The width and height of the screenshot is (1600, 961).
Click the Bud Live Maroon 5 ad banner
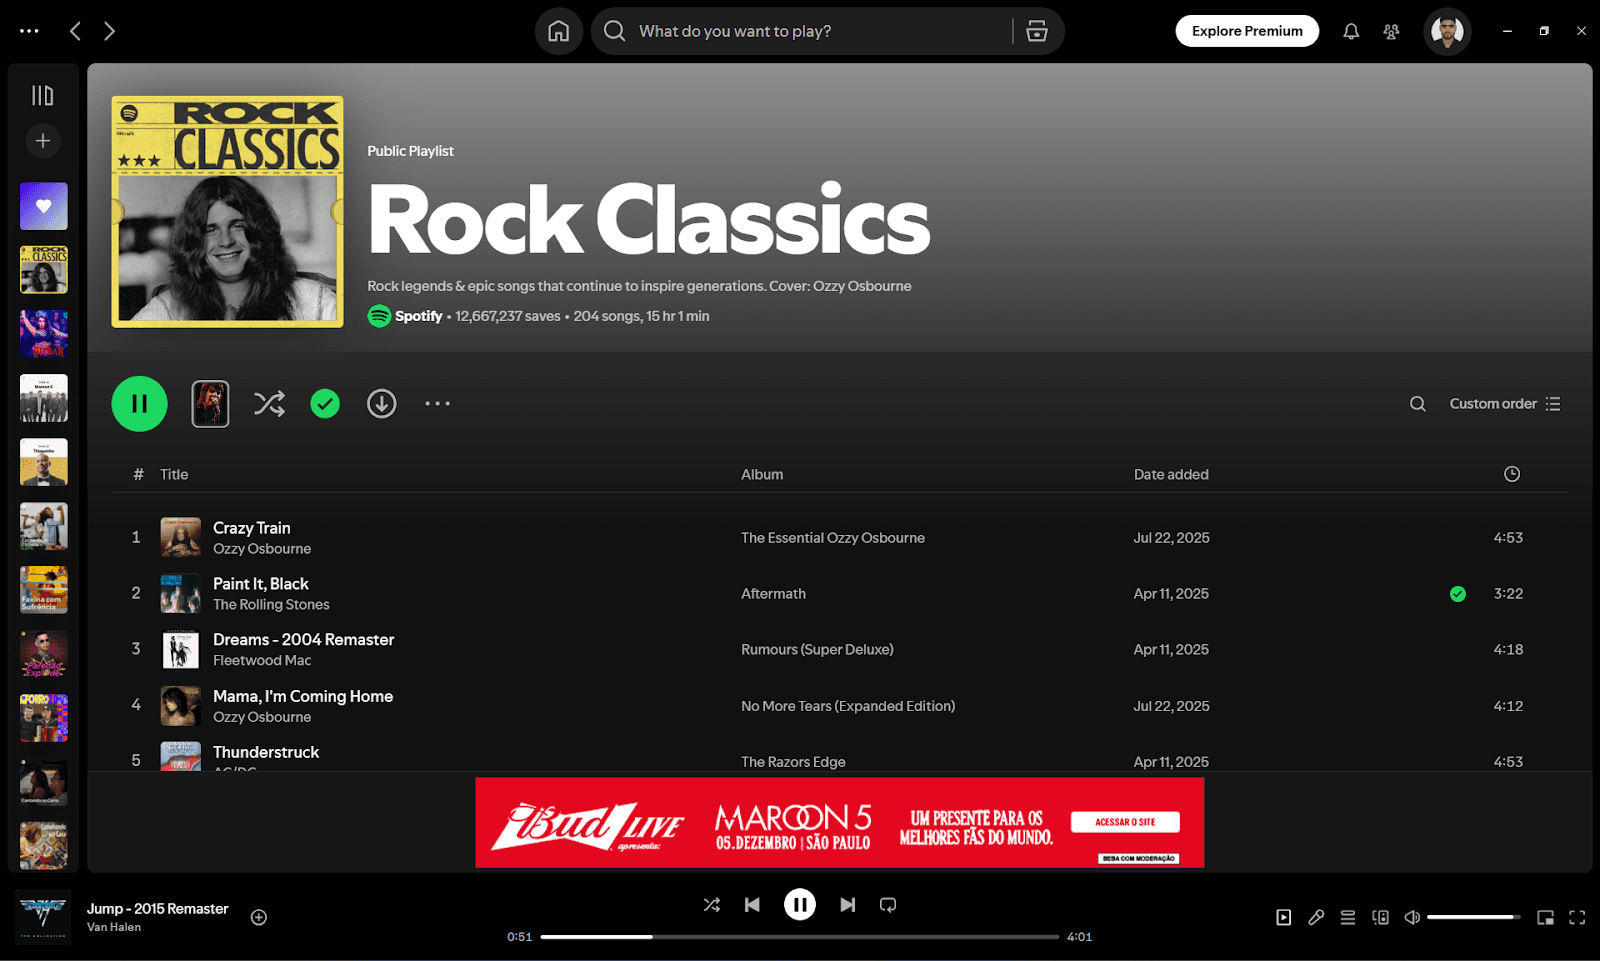point(839,822)
